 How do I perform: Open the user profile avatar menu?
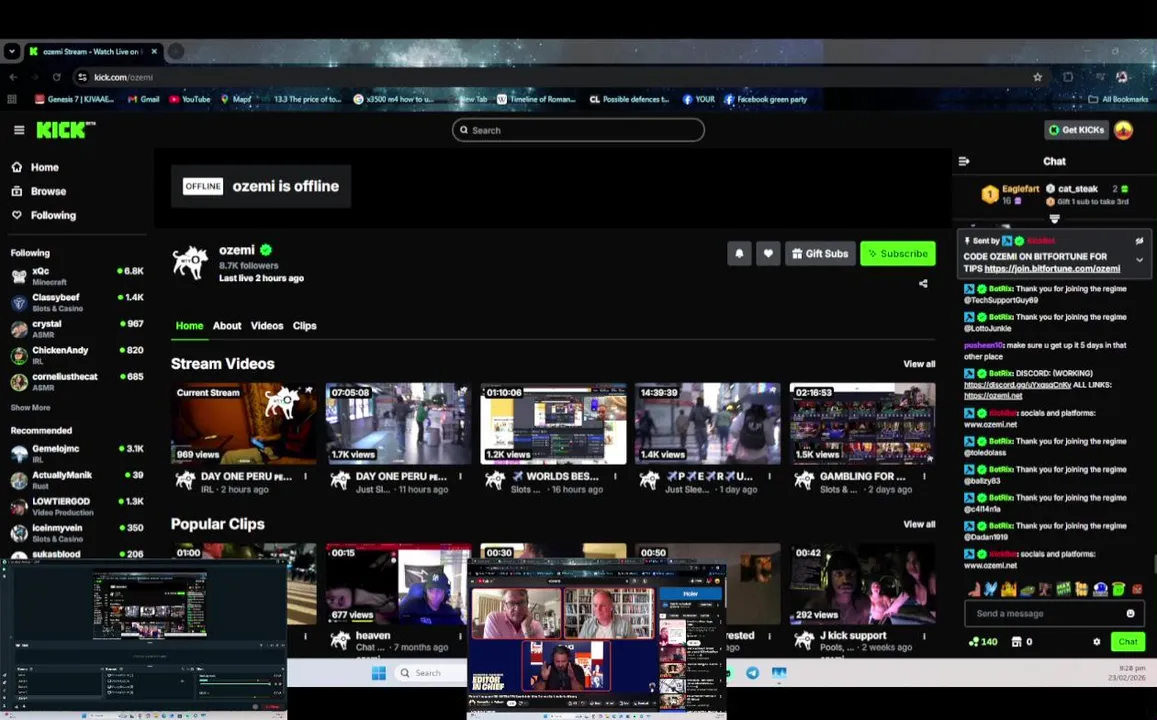1123,130
